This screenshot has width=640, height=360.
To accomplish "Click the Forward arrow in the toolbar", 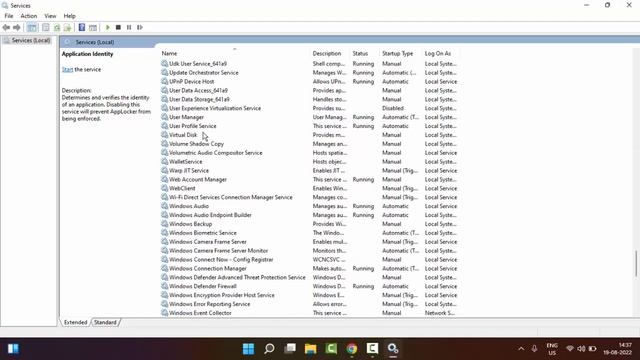I will [x=17, y=27].
